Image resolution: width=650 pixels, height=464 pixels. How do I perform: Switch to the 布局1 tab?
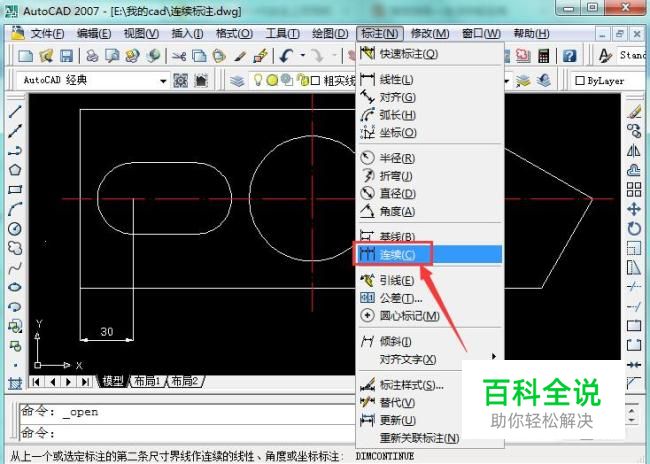(x=147, y=381)
